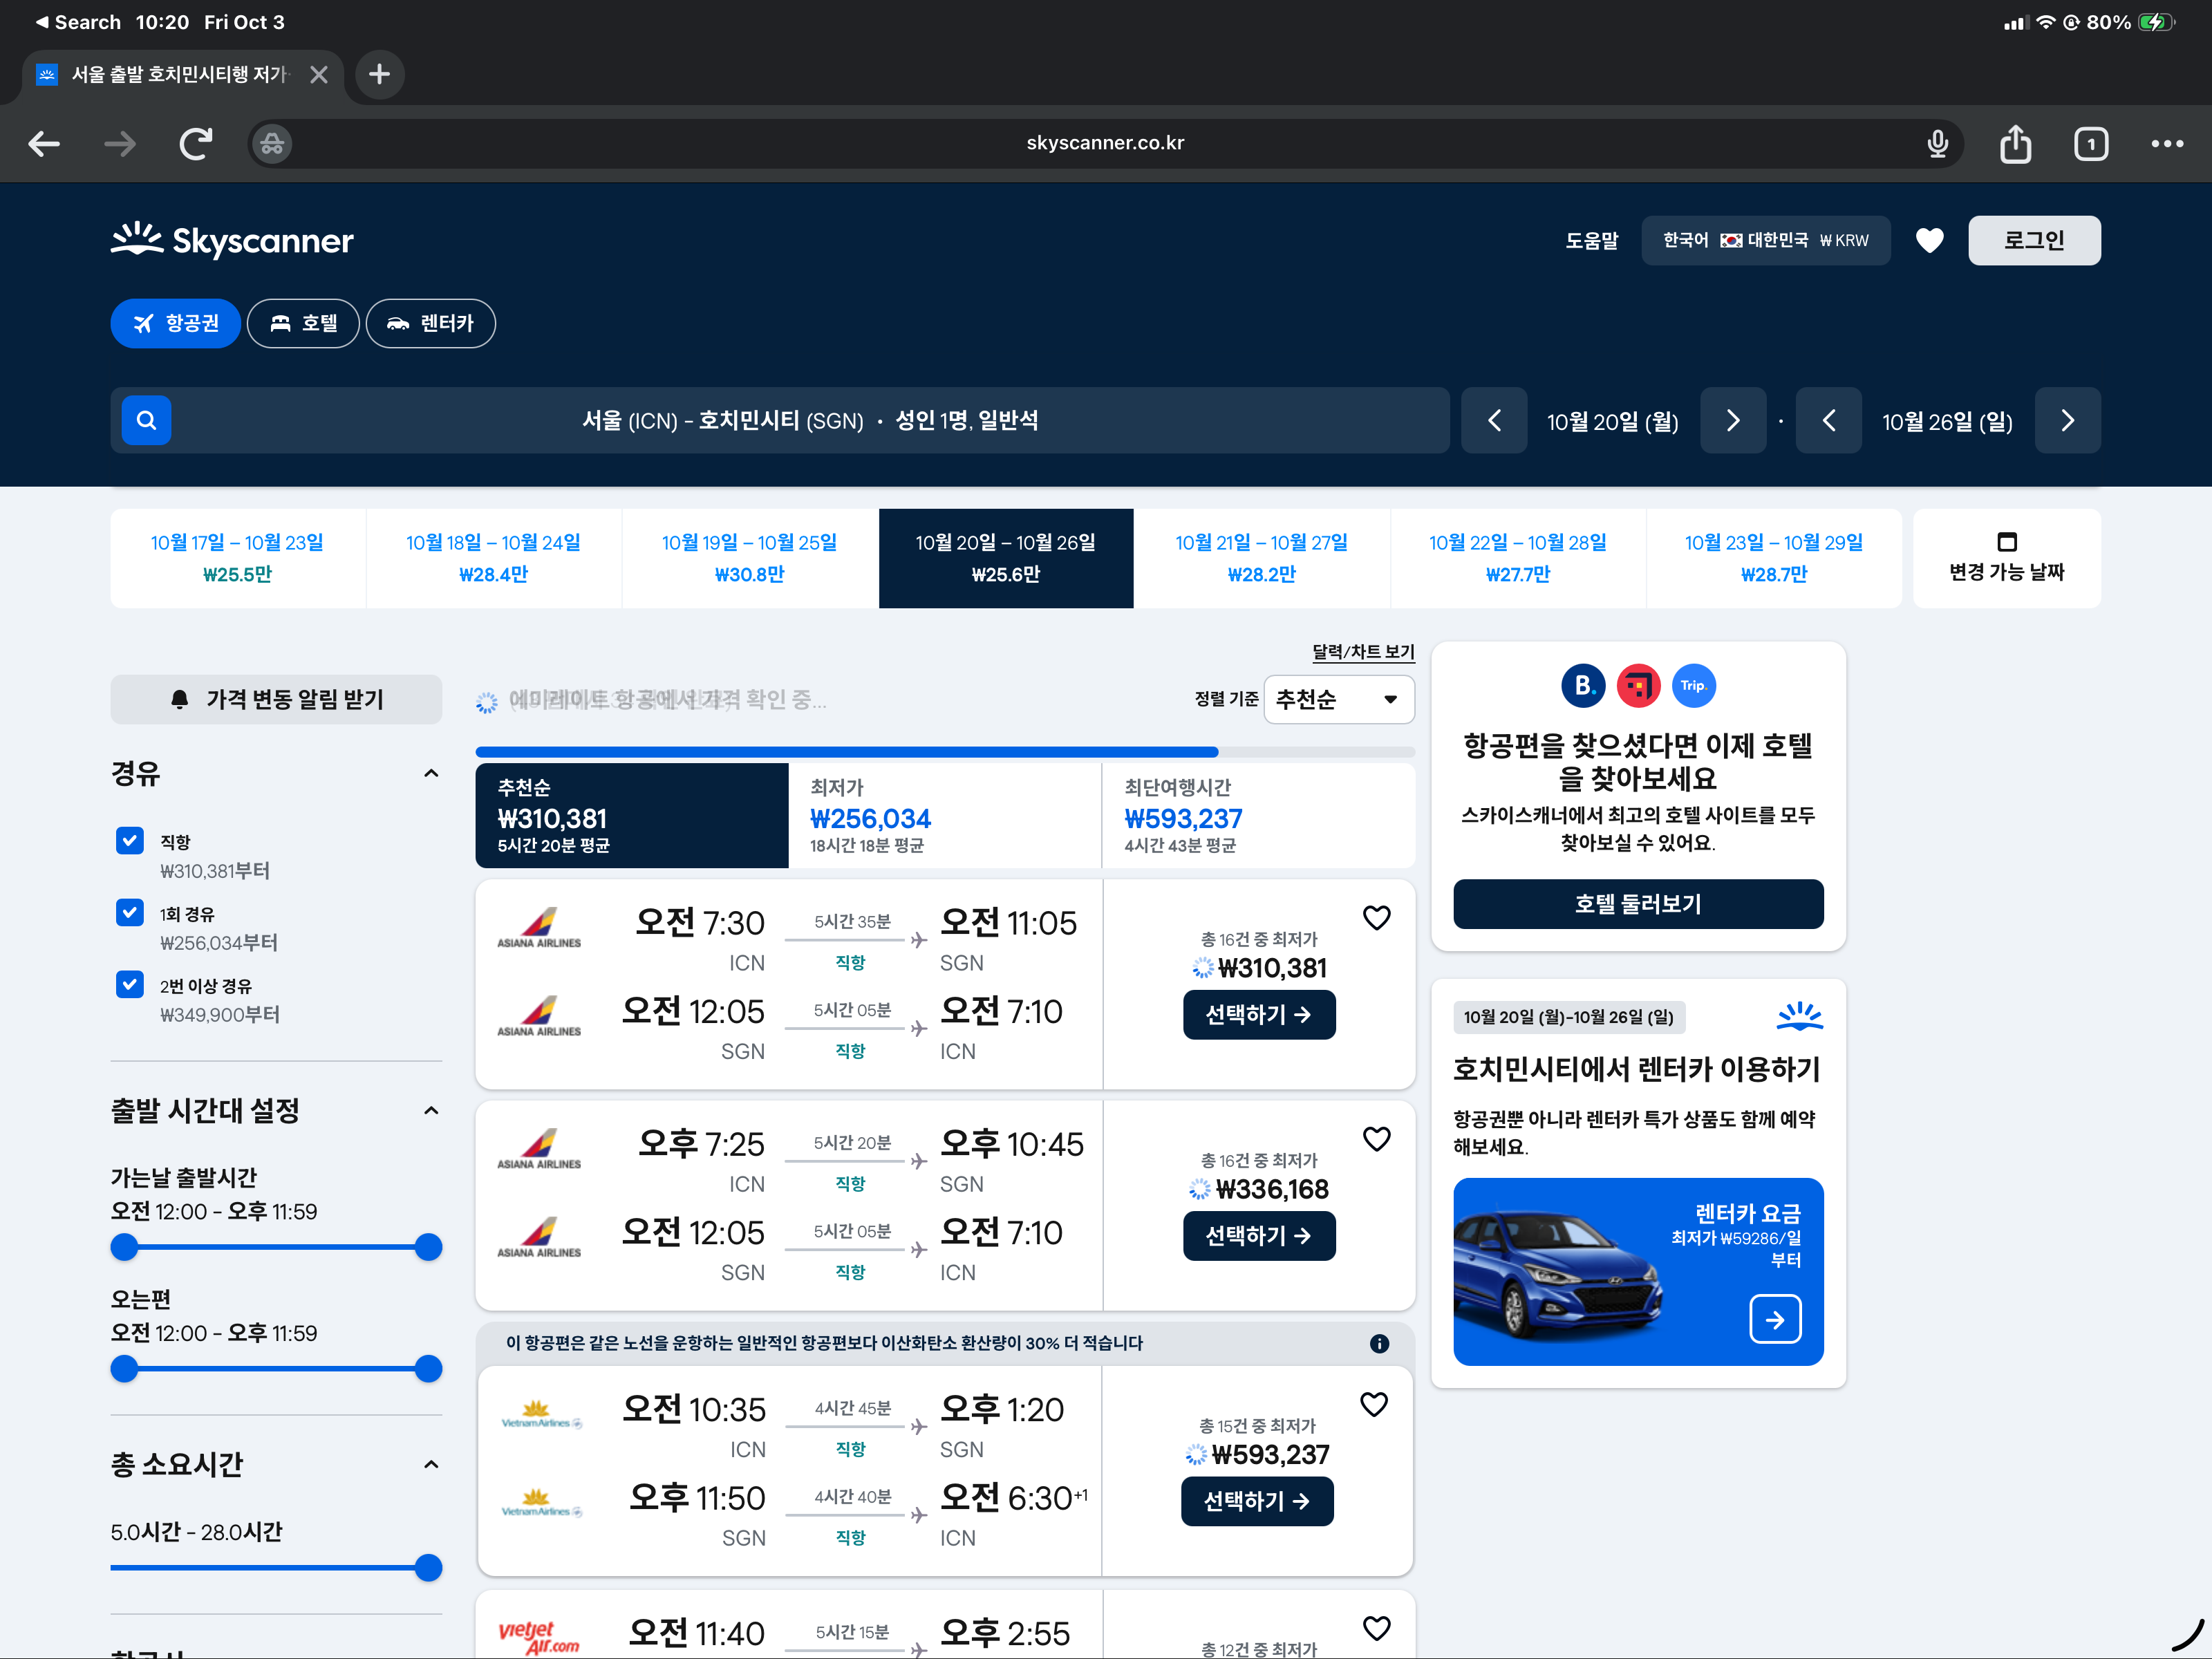Toggle the 2번 이상 경유 checkbox
Screen dimensions: 2212x1659
coord(130,985)
